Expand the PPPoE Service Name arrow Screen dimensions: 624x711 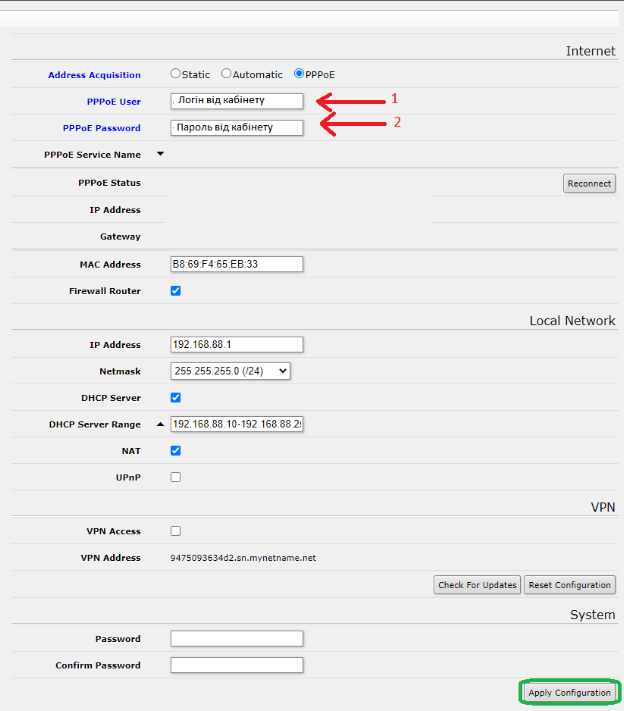pos(160,155)
